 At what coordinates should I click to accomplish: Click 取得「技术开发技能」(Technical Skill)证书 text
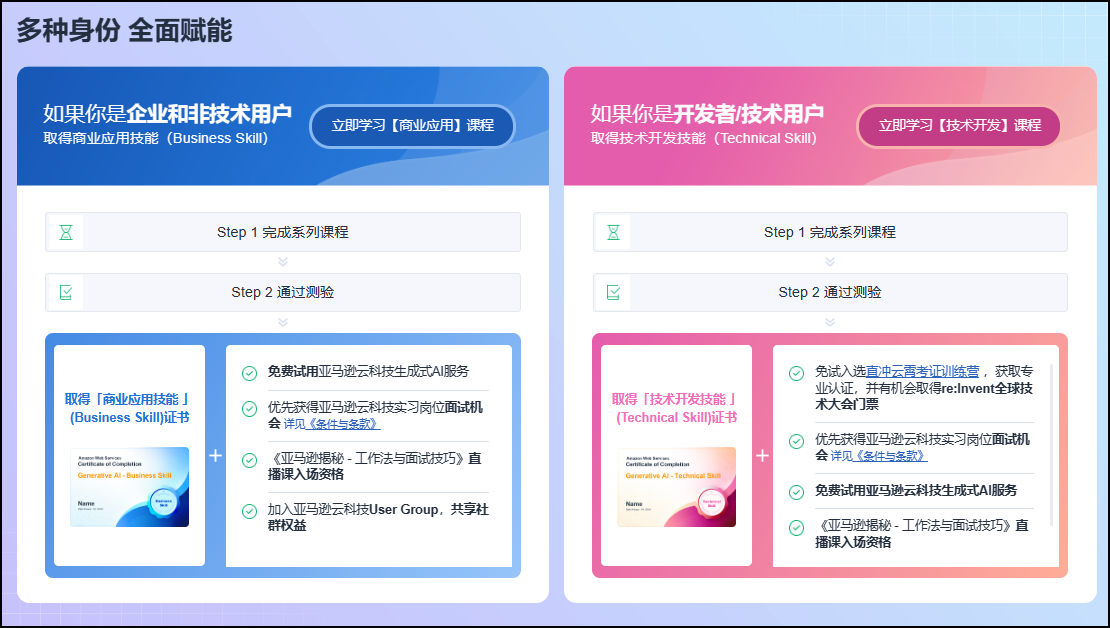675,409
